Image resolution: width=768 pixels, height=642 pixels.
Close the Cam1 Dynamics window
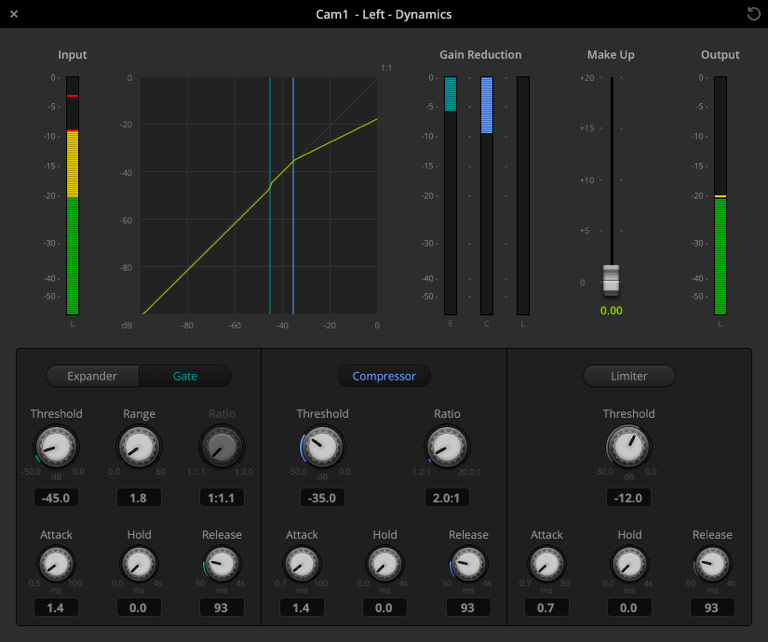coord(14,14)
